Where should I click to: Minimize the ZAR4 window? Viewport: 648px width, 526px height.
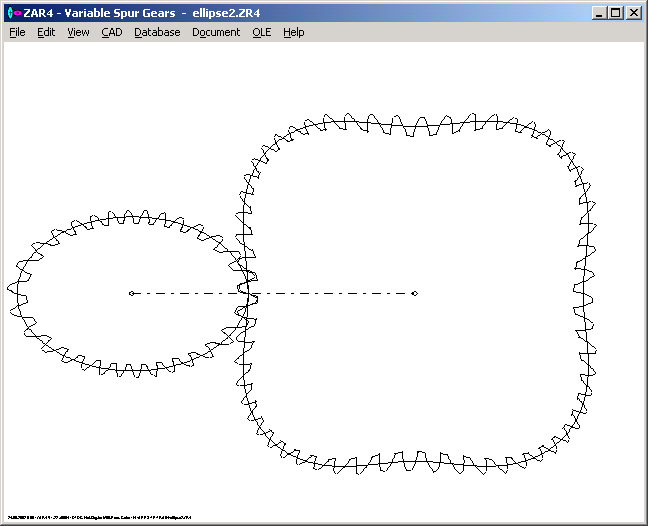(x=600, y=13)
